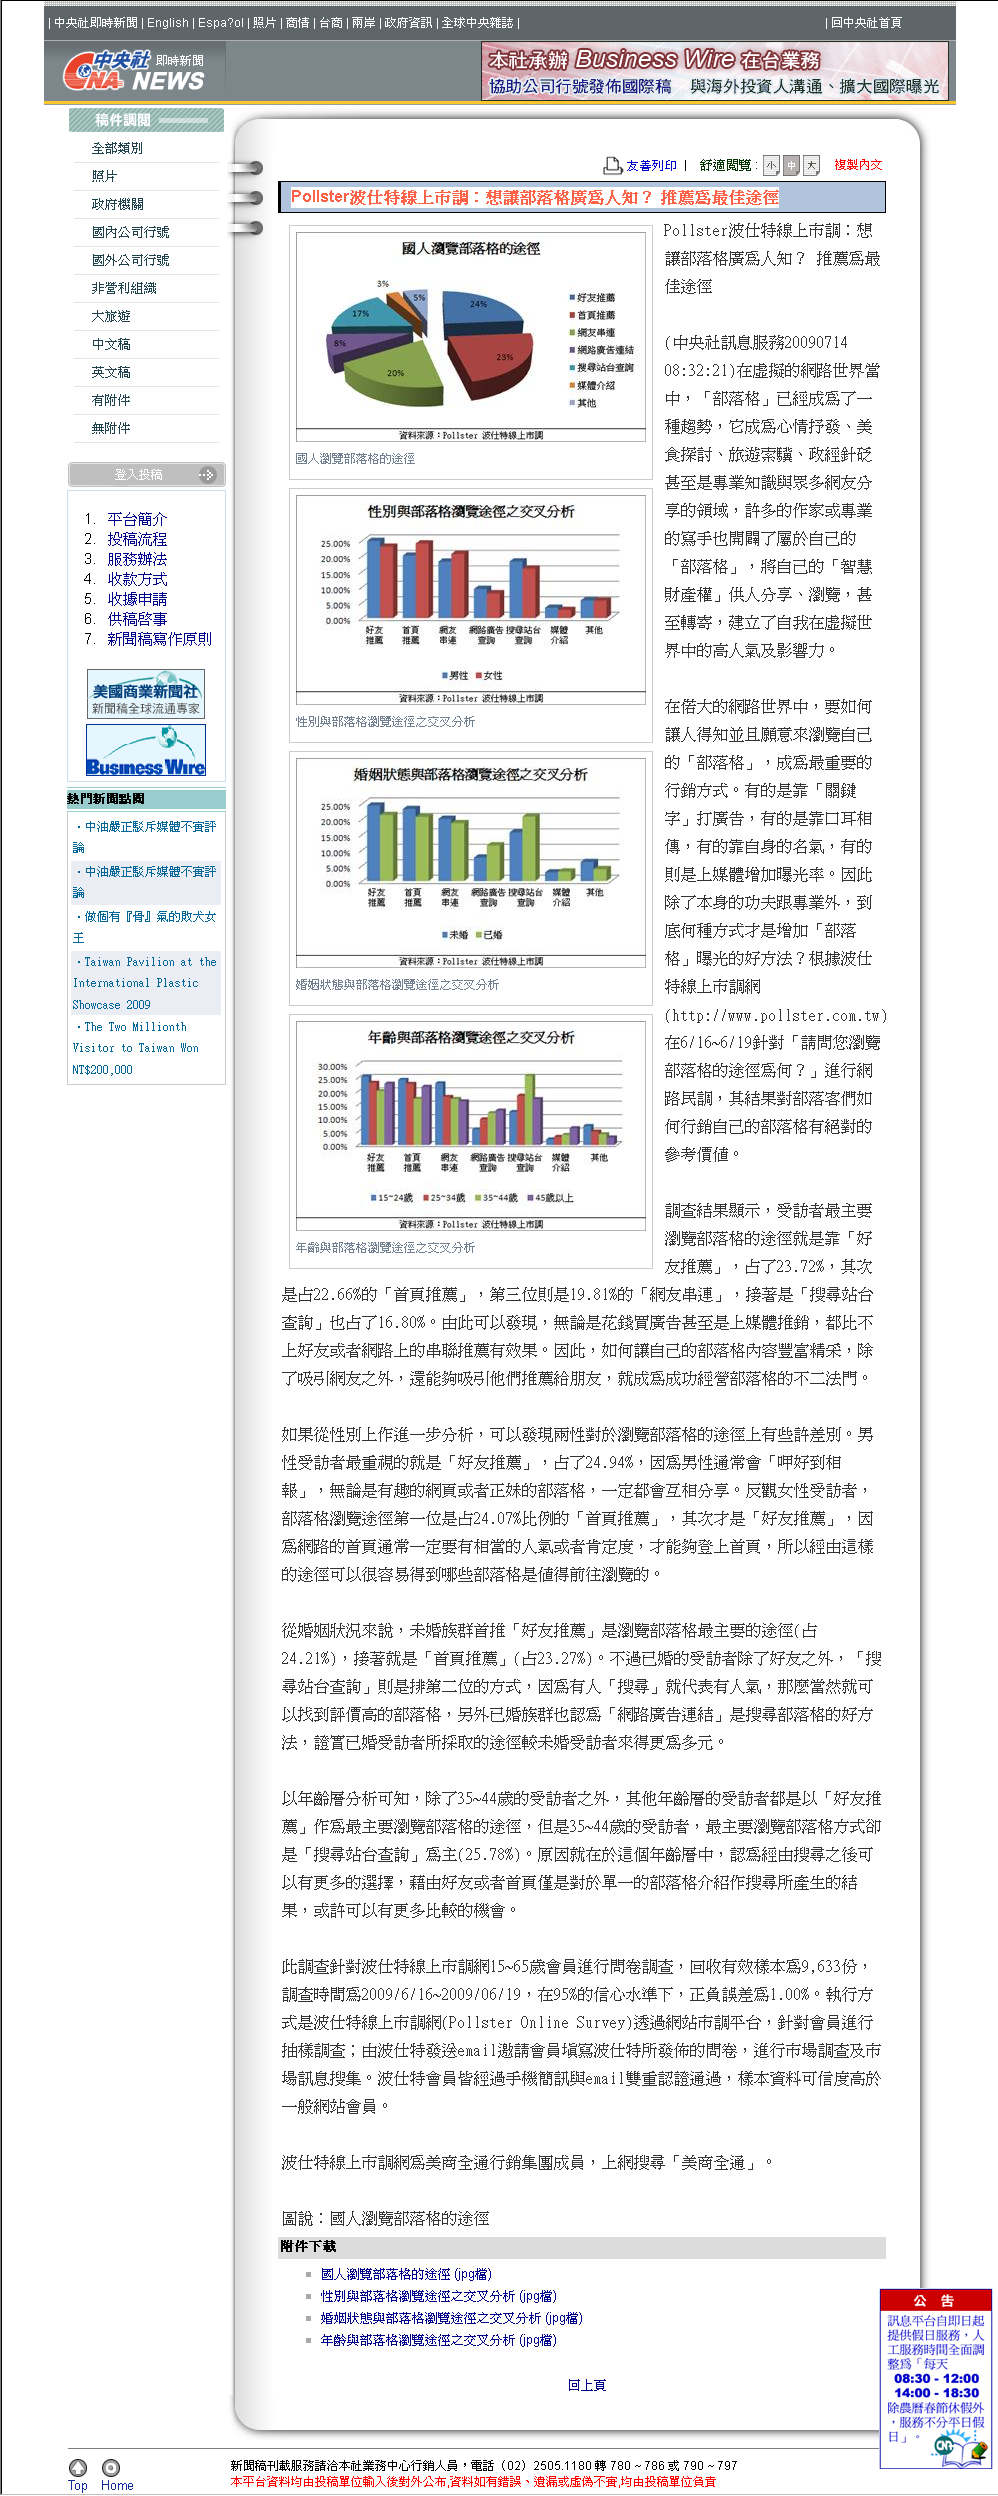Open the CNA NEWS logo
Image resolution: width=998 pixels, height=2496 pixels.
134,71
